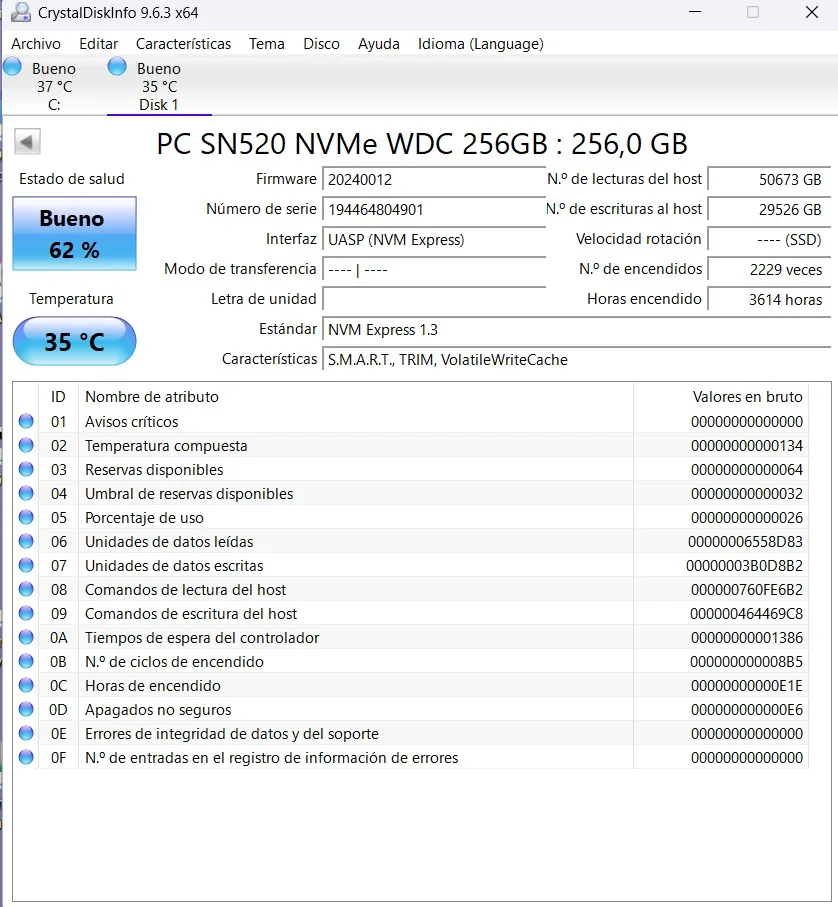This screenshot has width=838, height=907.
Task: Click raw value 000000464469C8
Action: click(746, 614)
